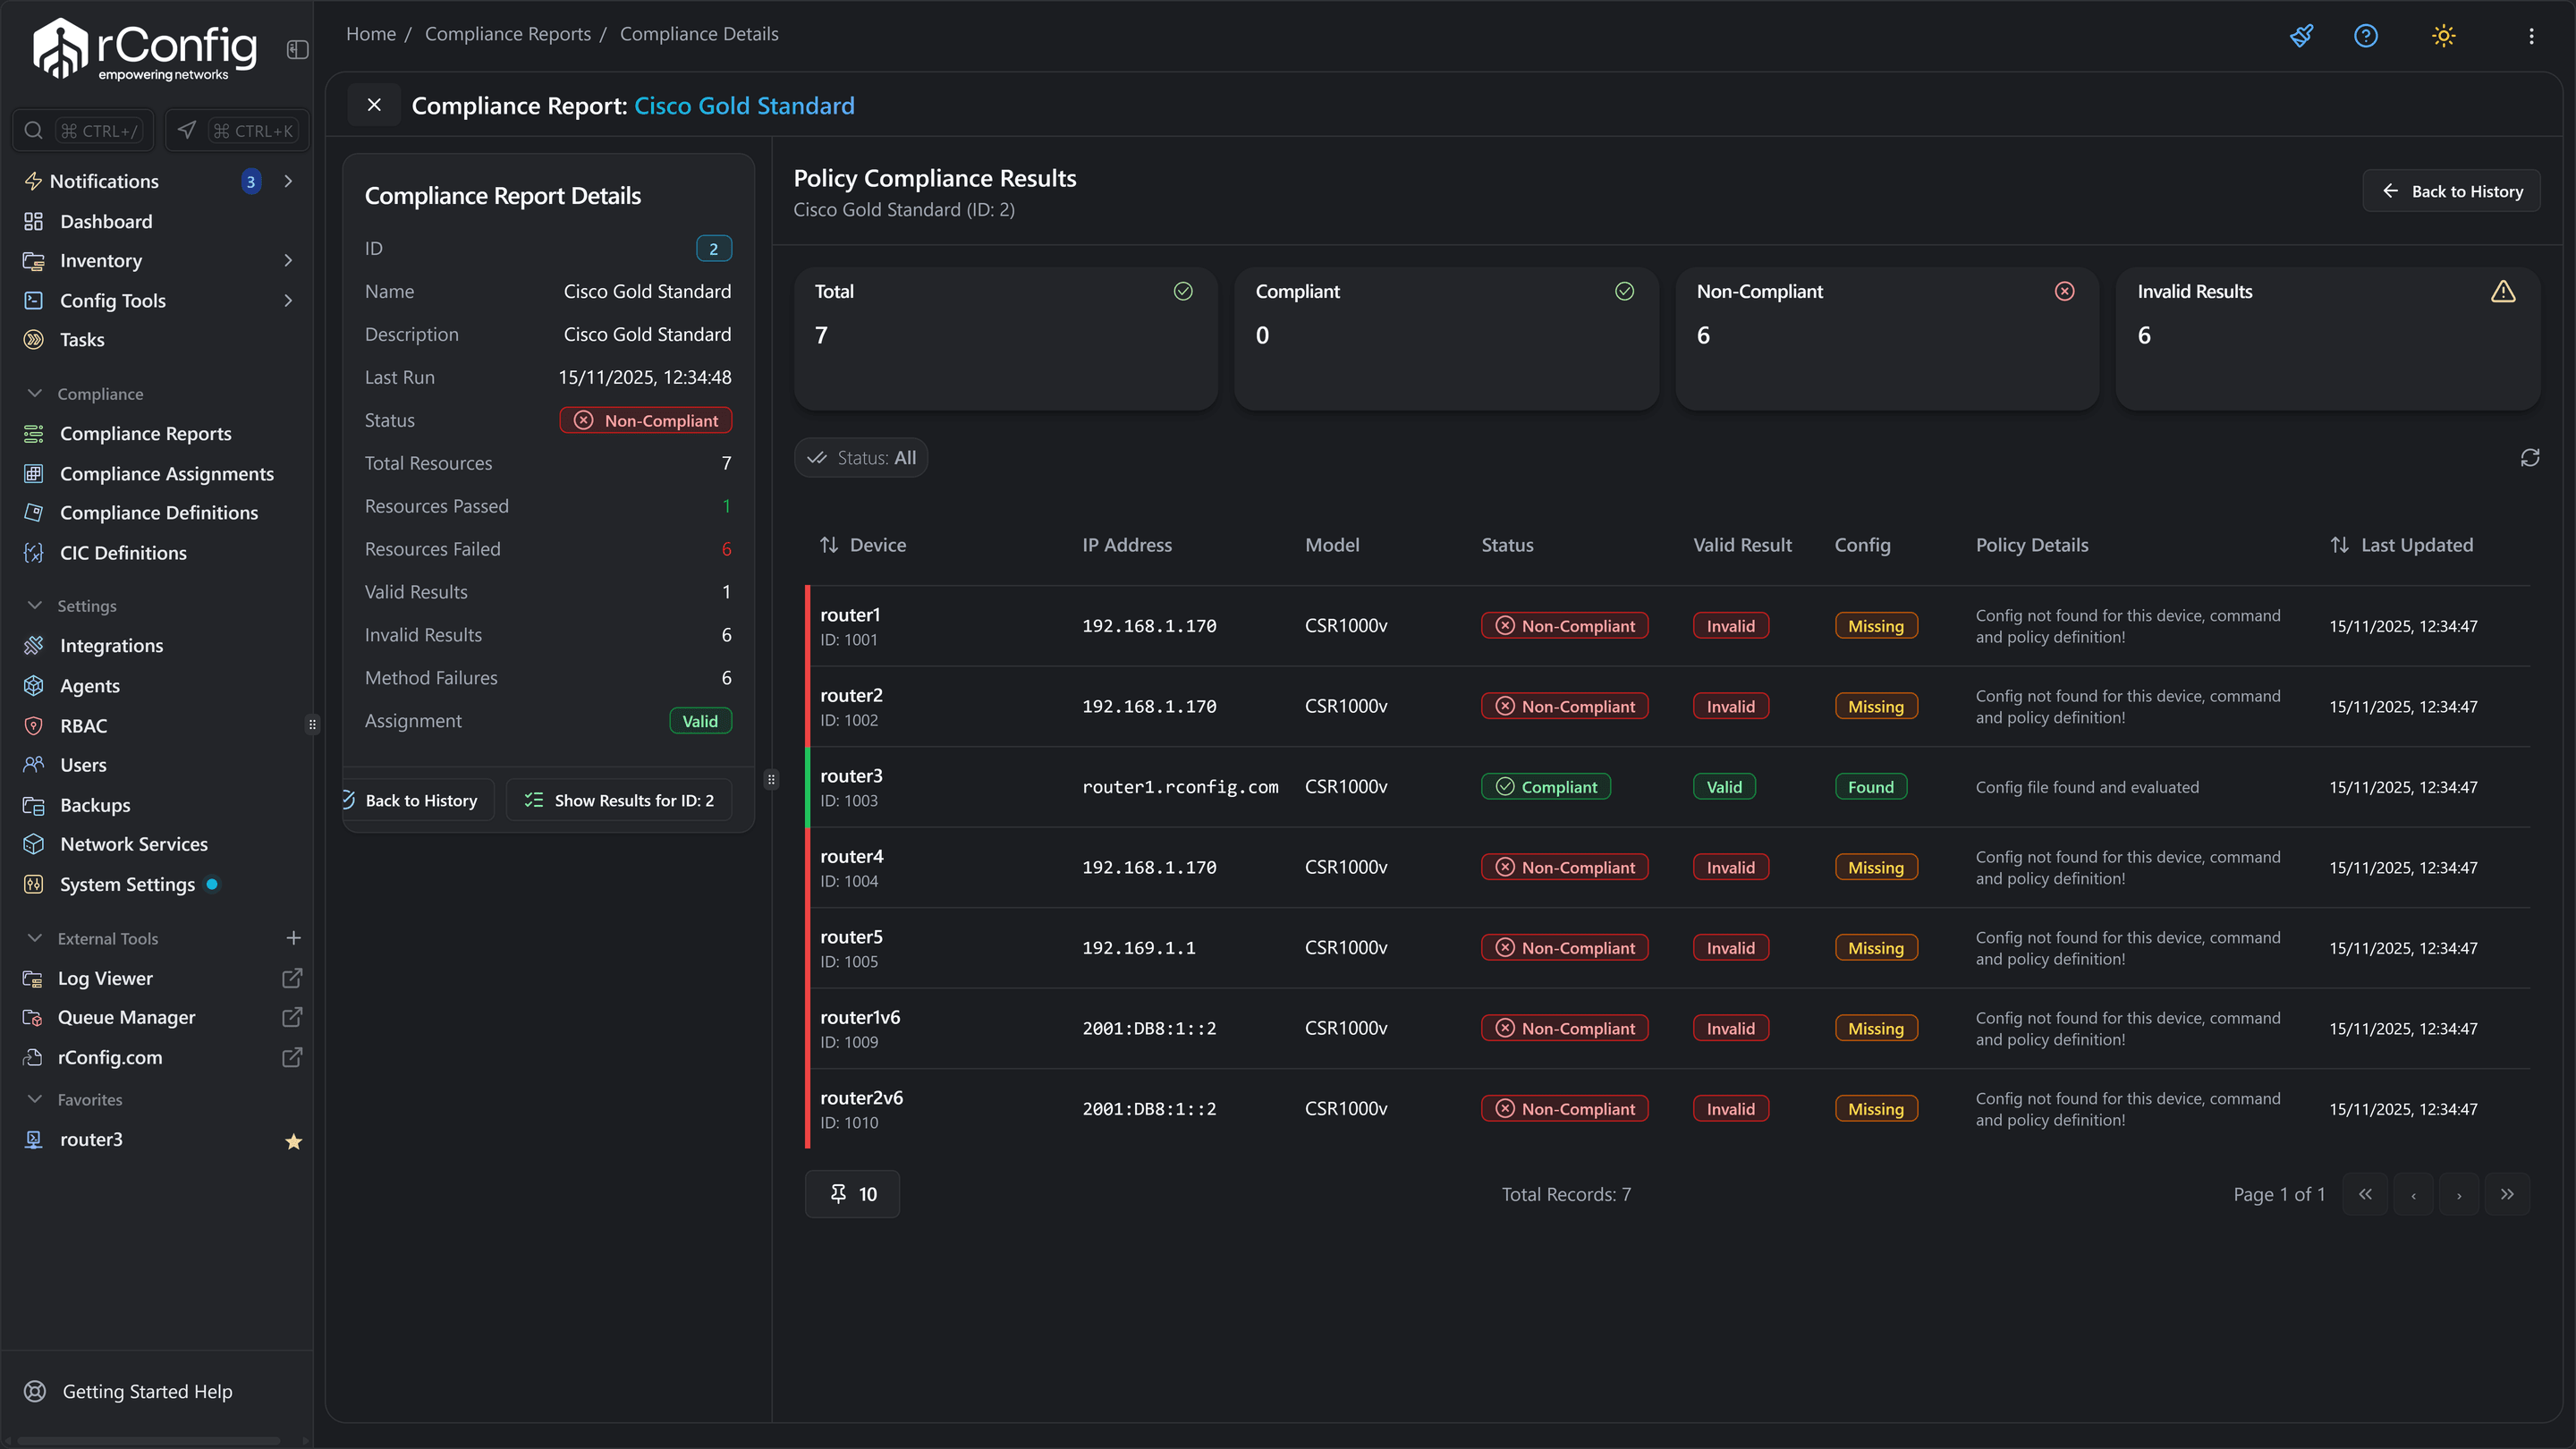The height and width of the screenshot is (1449, 2576).
Task: Go to the next page of results
Action: pyautogui.click(x=2460, y=1194)
